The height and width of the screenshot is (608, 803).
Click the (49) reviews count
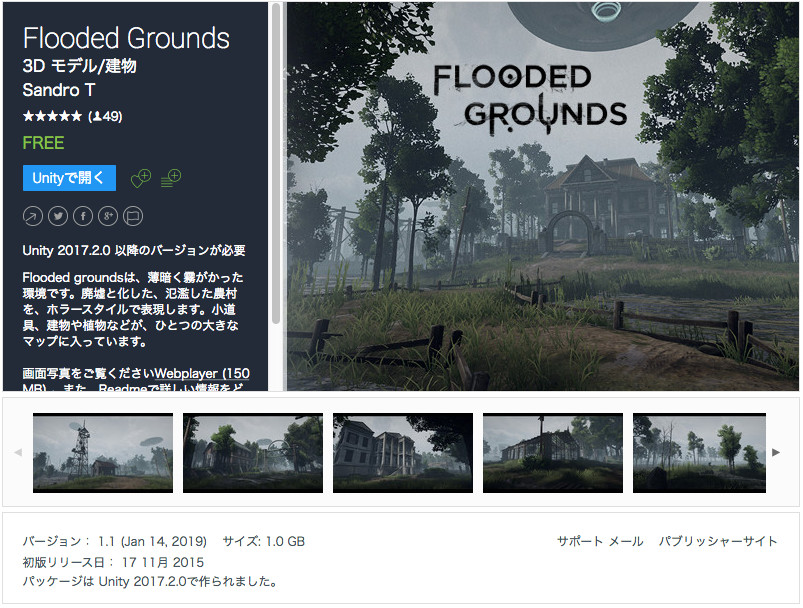(x=105, y=116)
